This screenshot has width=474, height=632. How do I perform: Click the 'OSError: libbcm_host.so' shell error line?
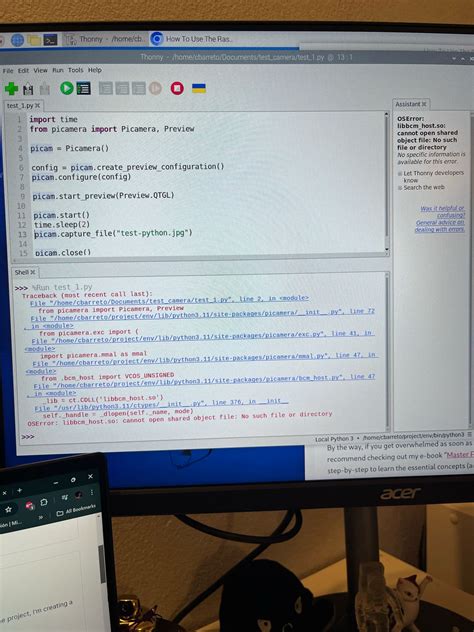coord(180,420)
